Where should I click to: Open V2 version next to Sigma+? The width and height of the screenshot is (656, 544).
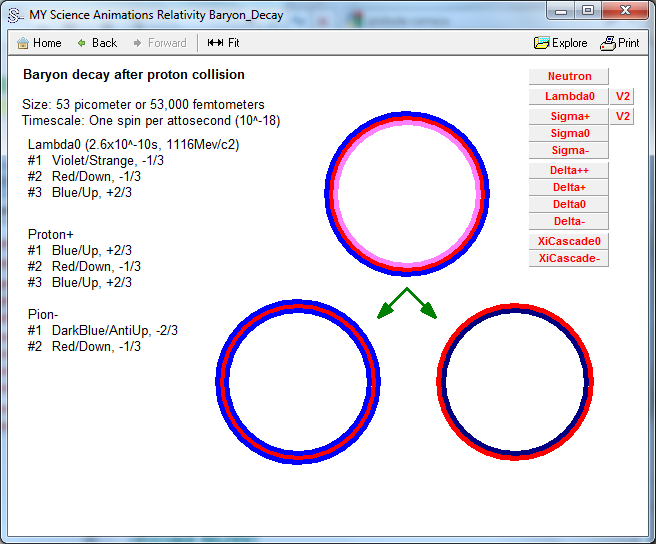(x=623, y=117)
